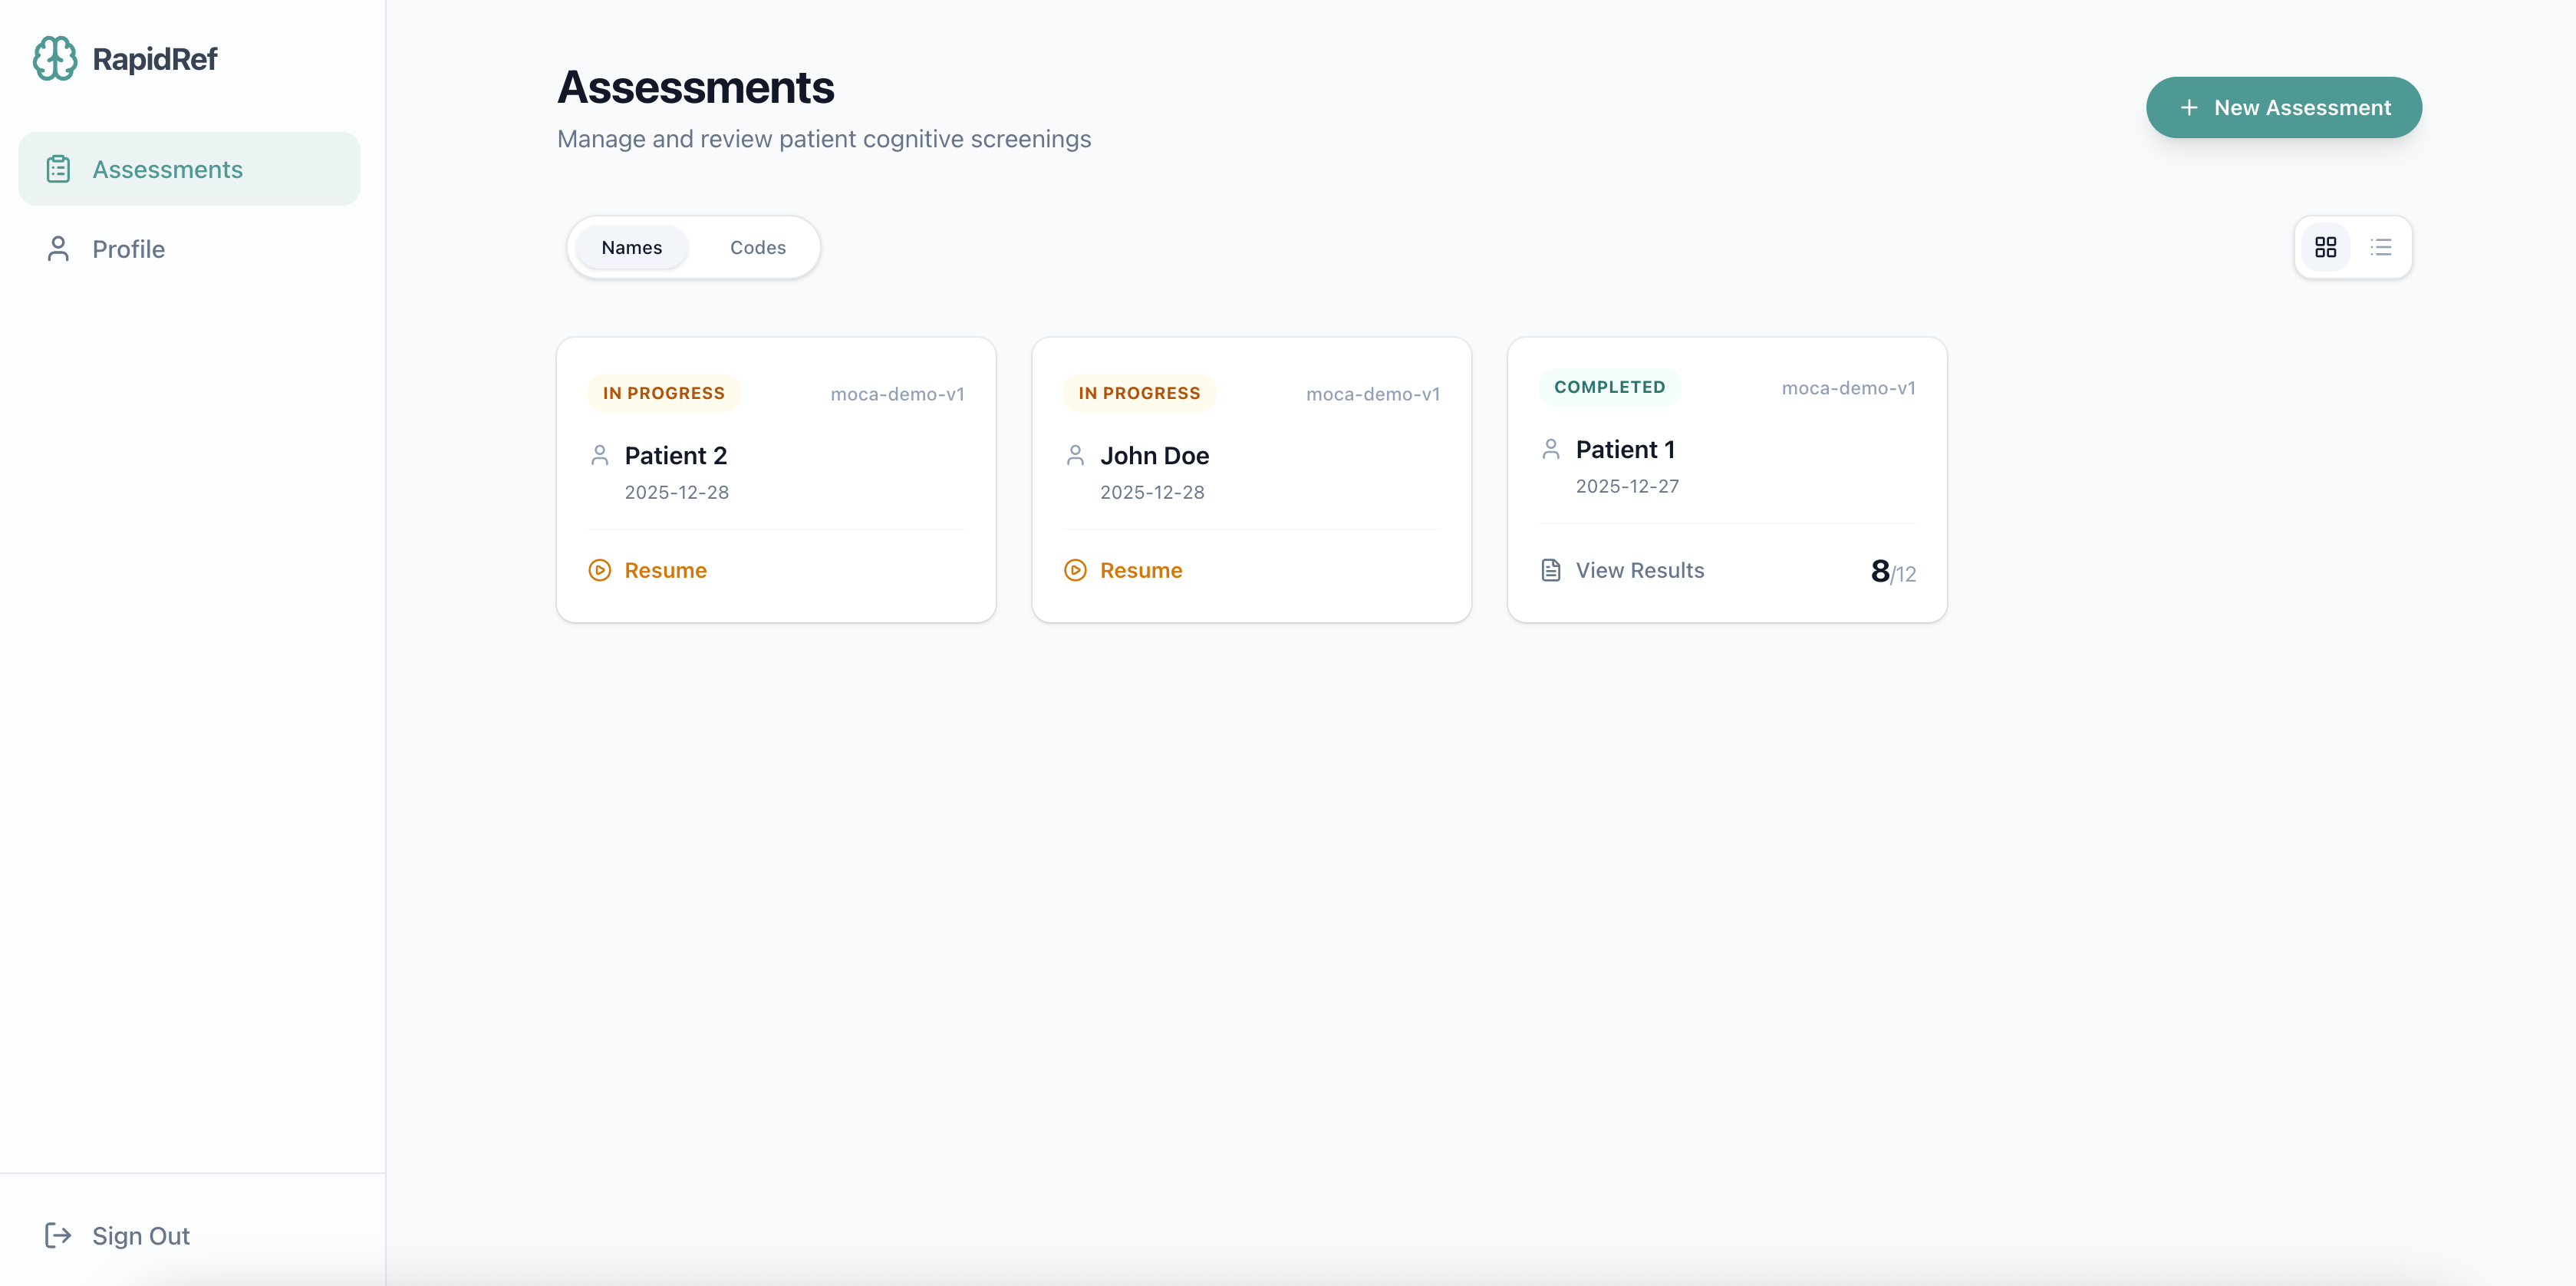This screenshot has height=1286, width=2576.
Task: Open the Profile sidebar menu item
Action: 128,249
